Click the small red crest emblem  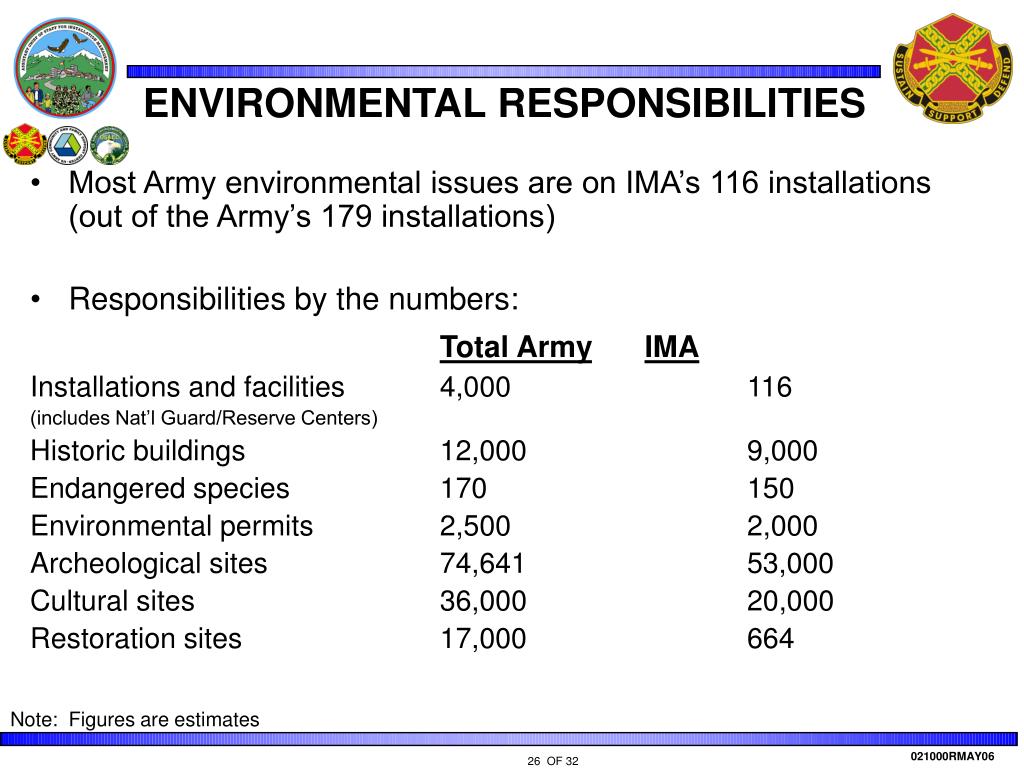24,145
